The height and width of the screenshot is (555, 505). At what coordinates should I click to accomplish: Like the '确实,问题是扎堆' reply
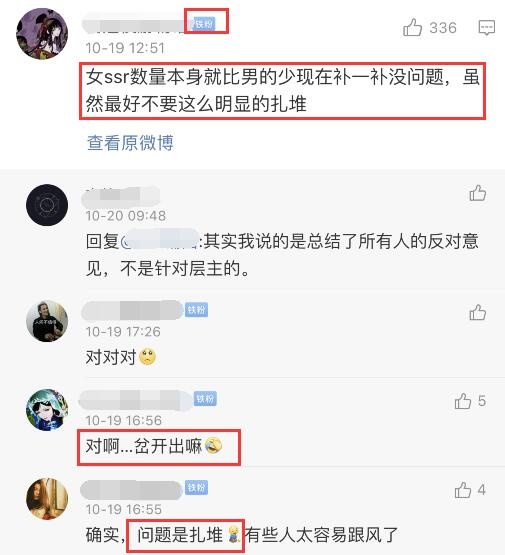click(463, 490)
